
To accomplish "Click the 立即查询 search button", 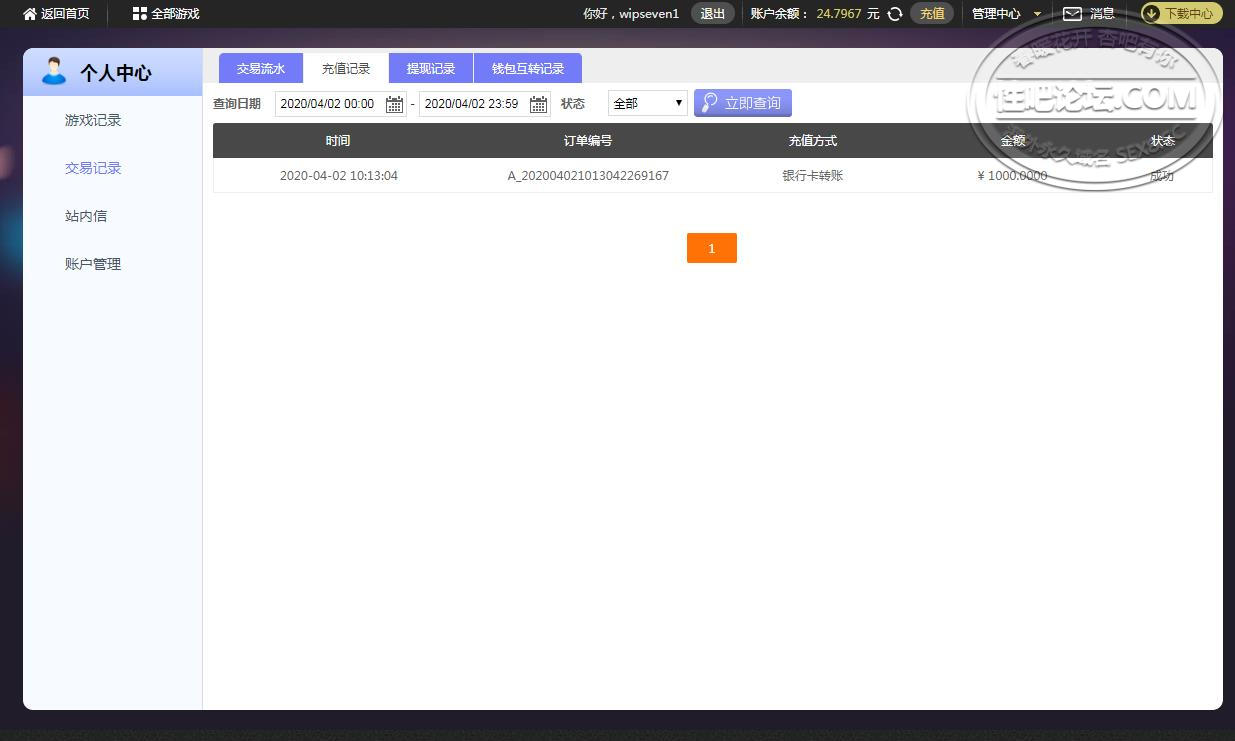I will (x=743, y=103).
